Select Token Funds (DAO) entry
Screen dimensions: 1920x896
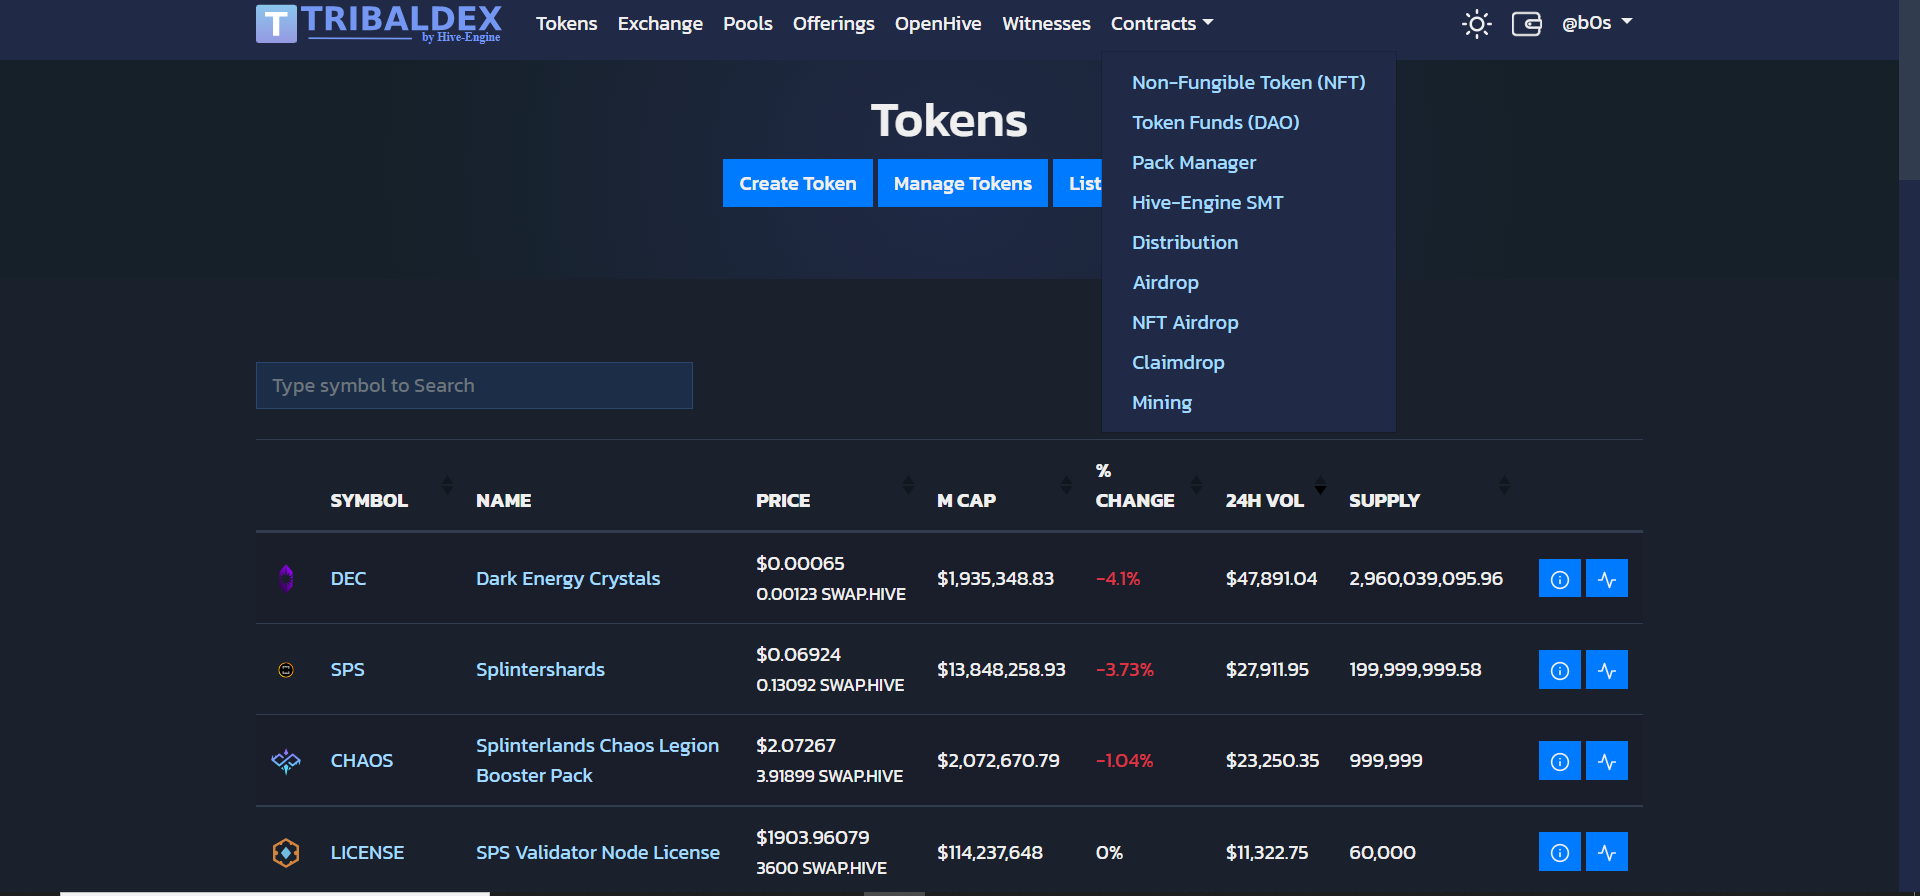1215,122
